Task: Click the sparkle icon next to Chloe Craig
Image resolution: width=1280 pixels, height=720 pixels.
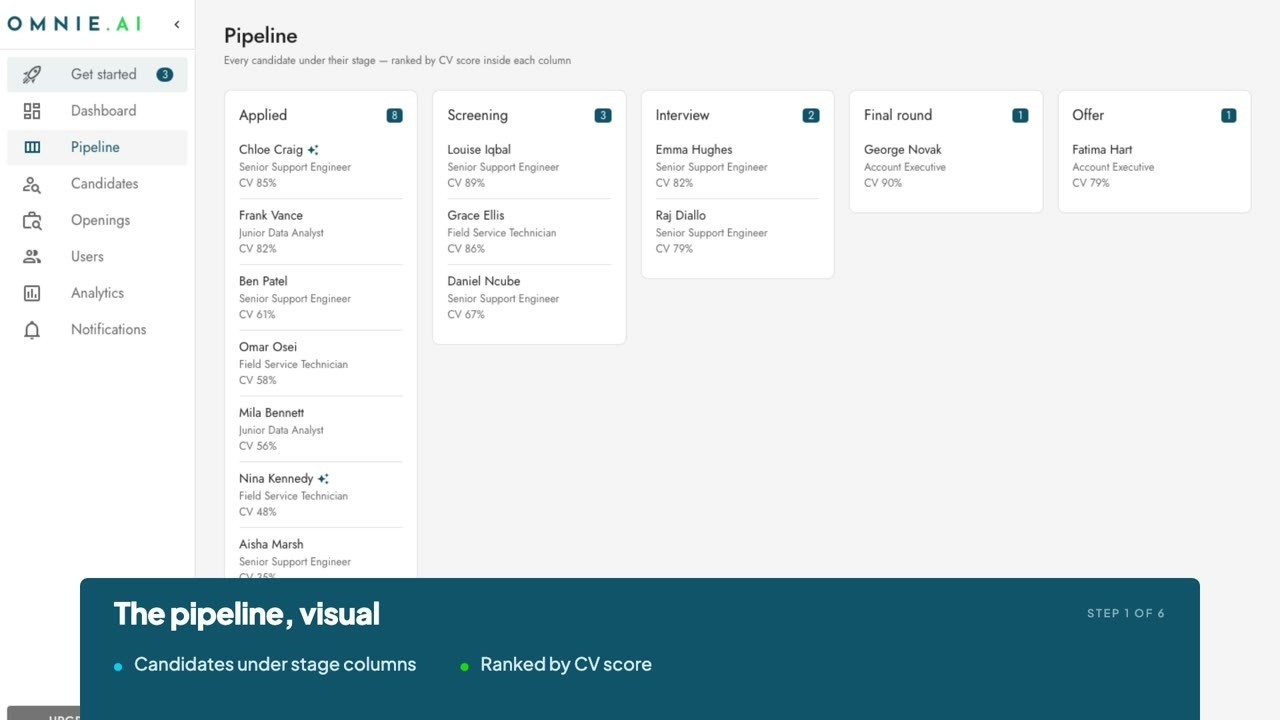Action: 313,150
